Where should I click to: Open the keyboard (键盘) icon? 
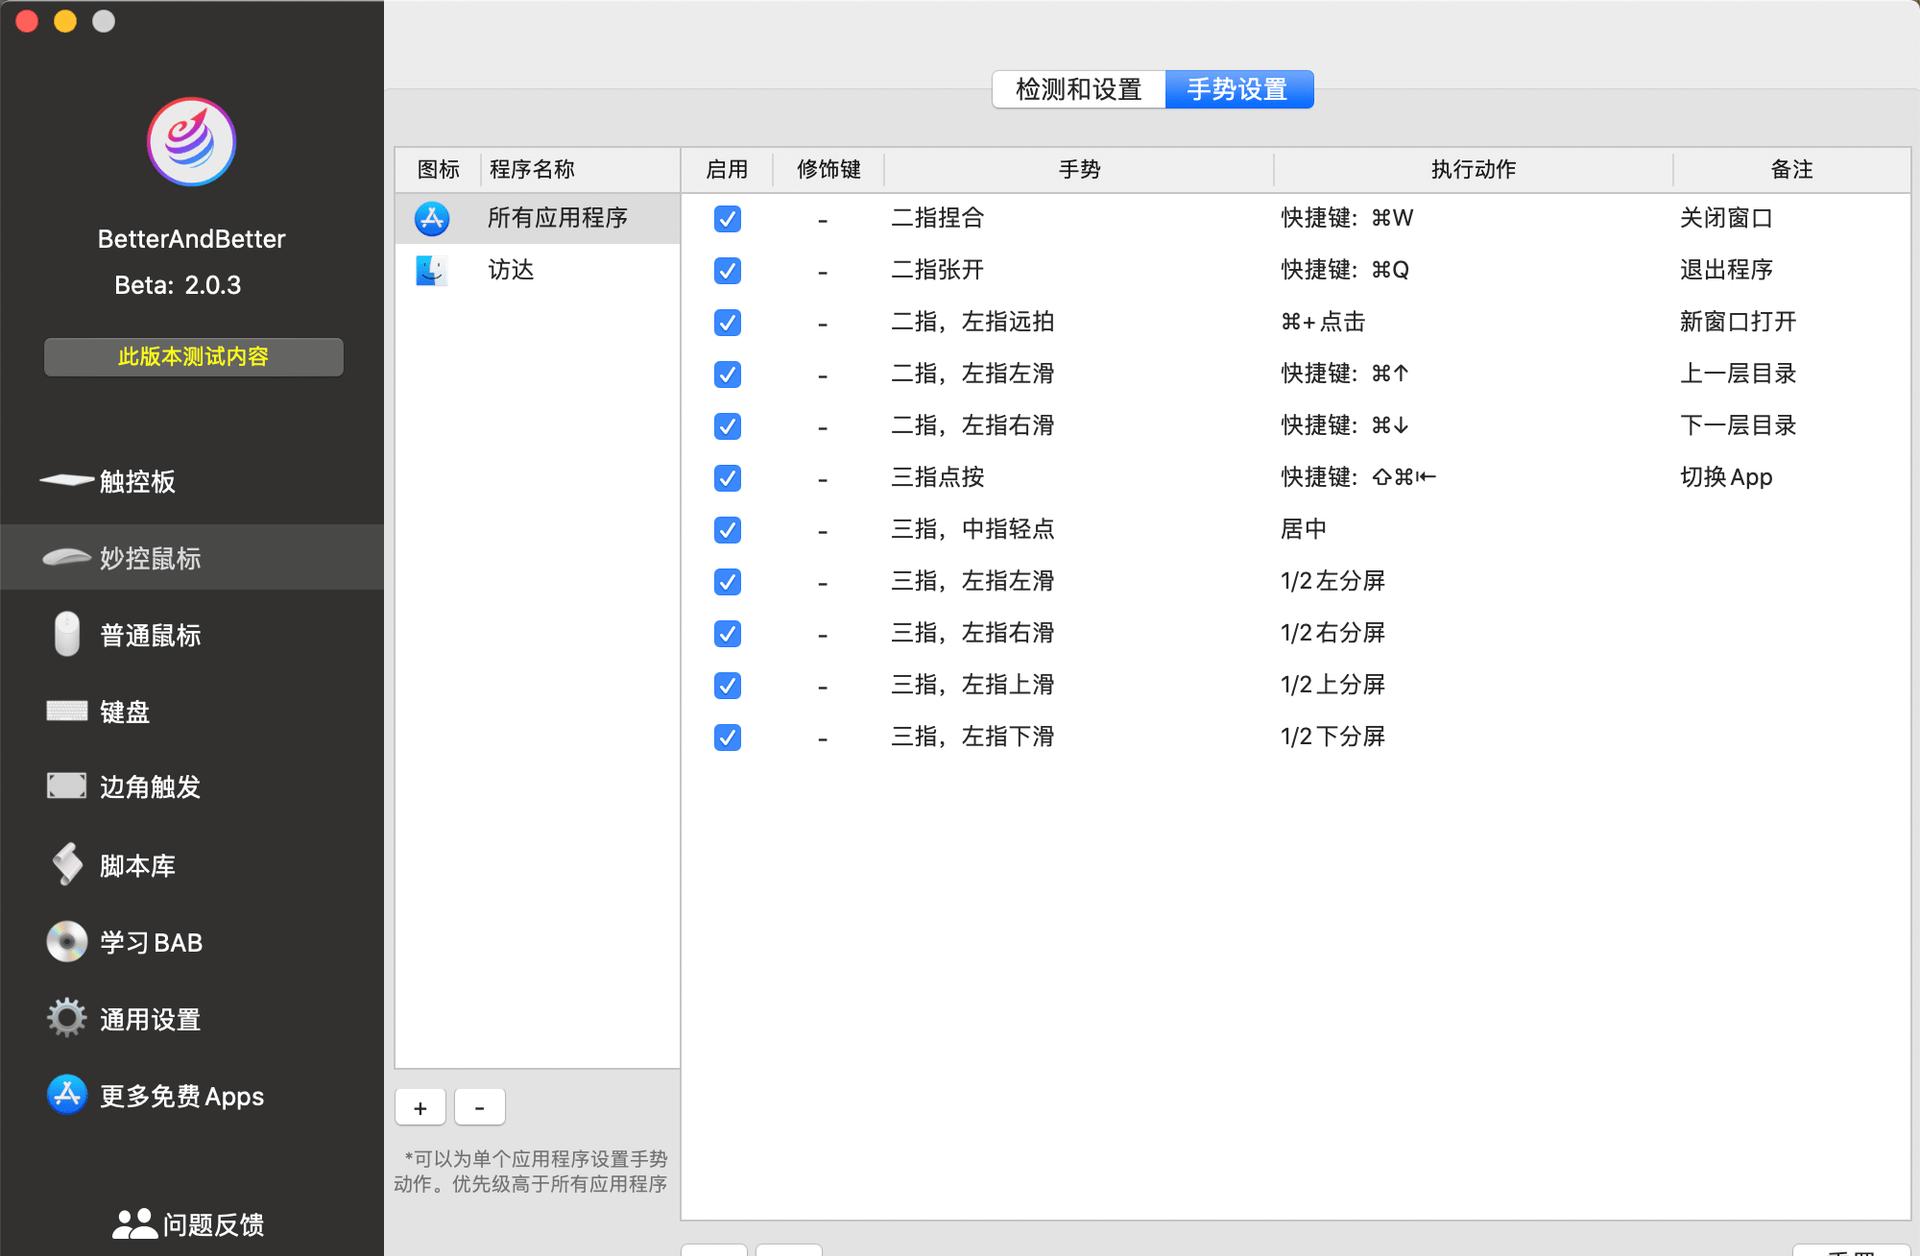pos(67,711)
